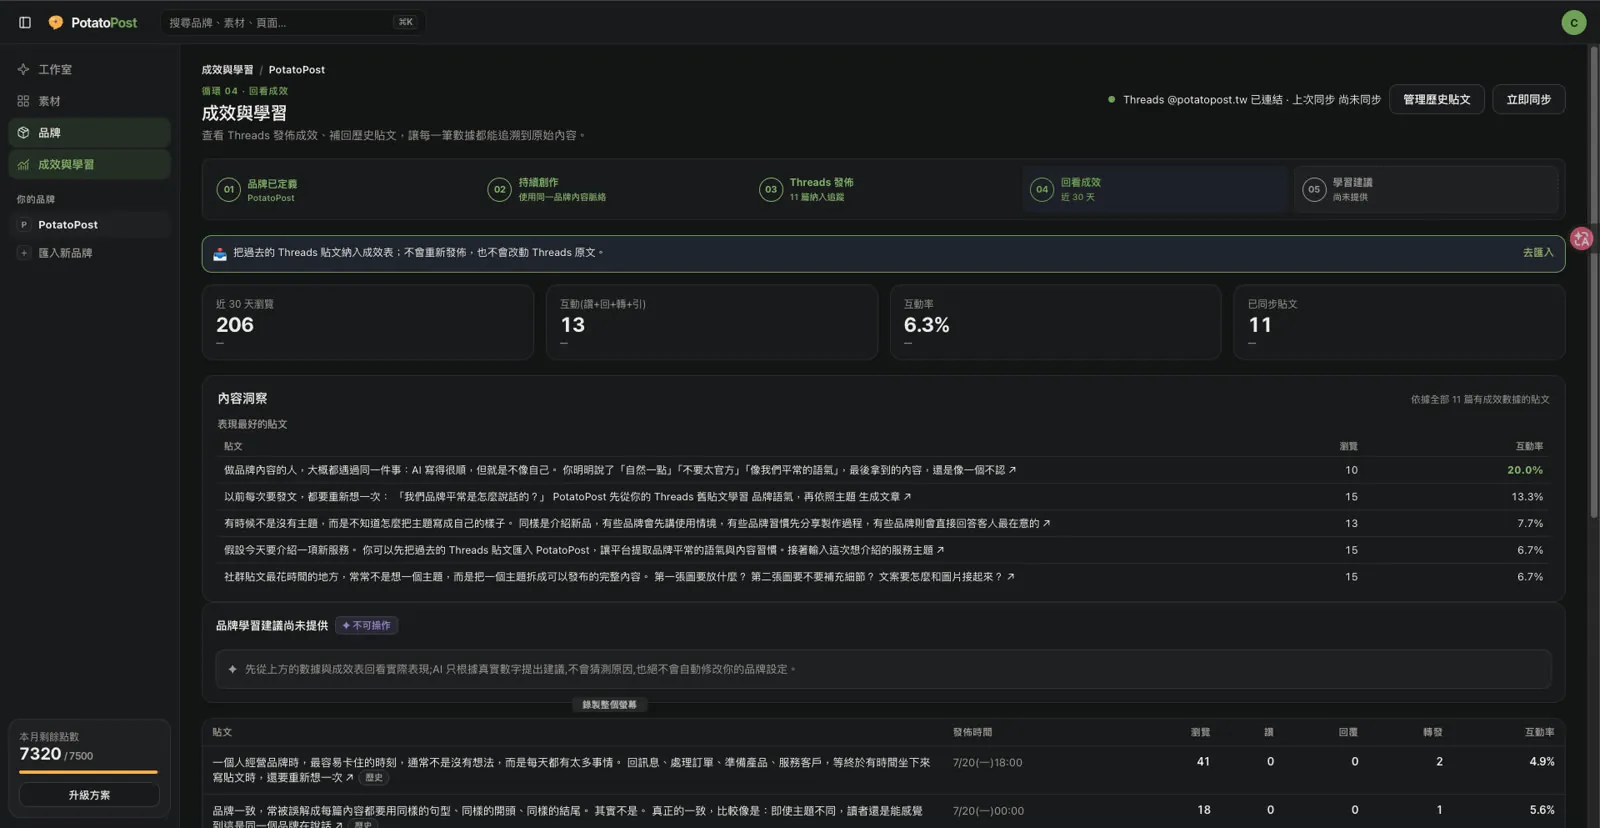Click the 7320 remaining points value
The width and height of the screenshot is (1600, 828).
click(40, 754)
